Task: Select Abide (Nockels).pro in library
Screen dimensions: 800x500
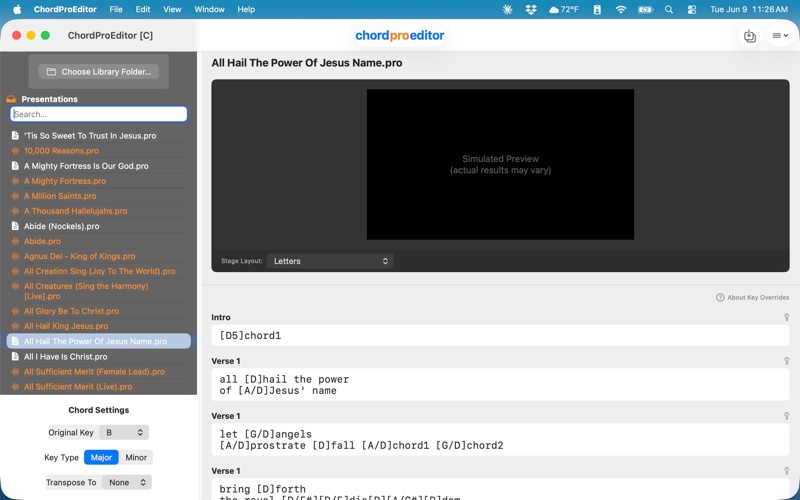Action: tap(62, 226)
